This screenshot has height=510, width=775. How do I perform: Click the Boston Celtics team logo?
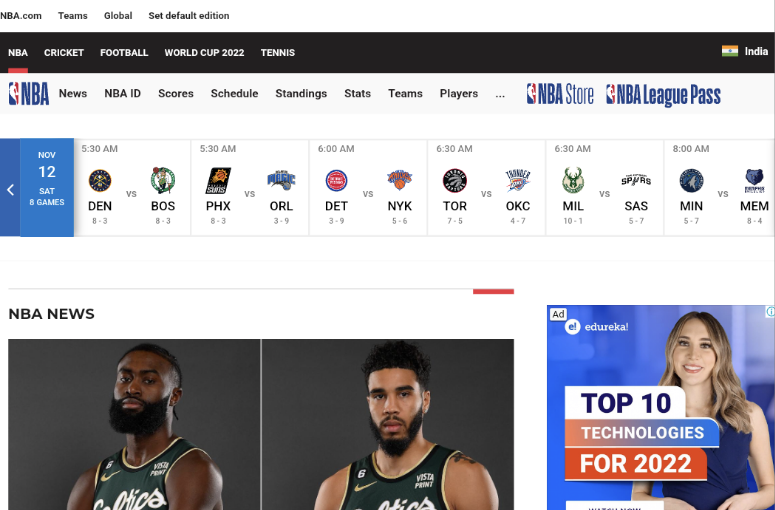tap(163, 180)
